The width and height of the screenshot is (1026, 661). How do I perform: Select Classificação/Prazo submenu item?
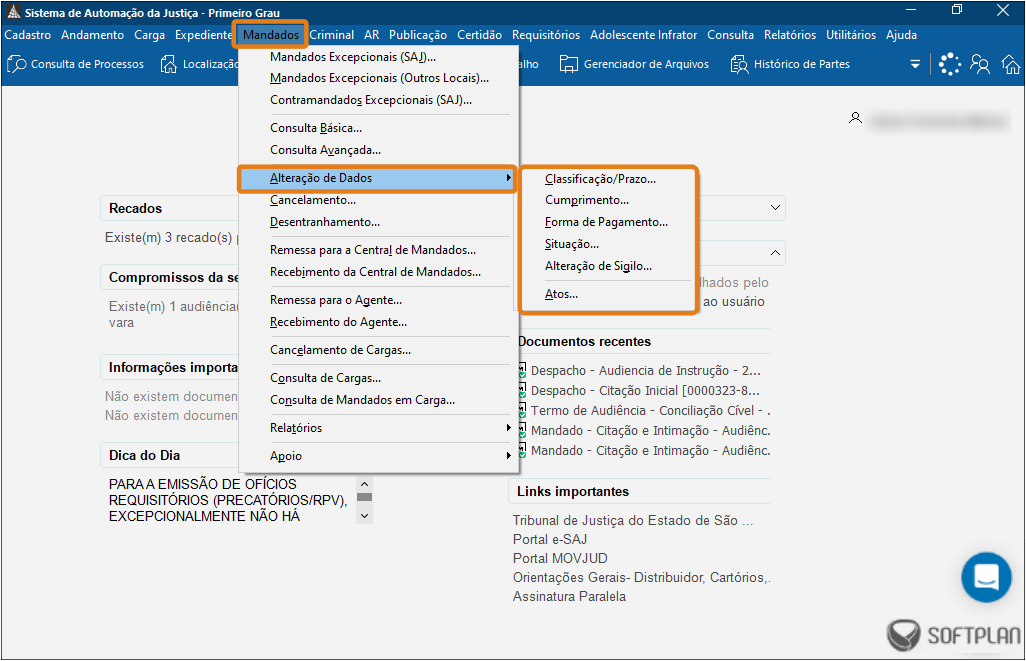pyautogui.click(x=609, y=179)
